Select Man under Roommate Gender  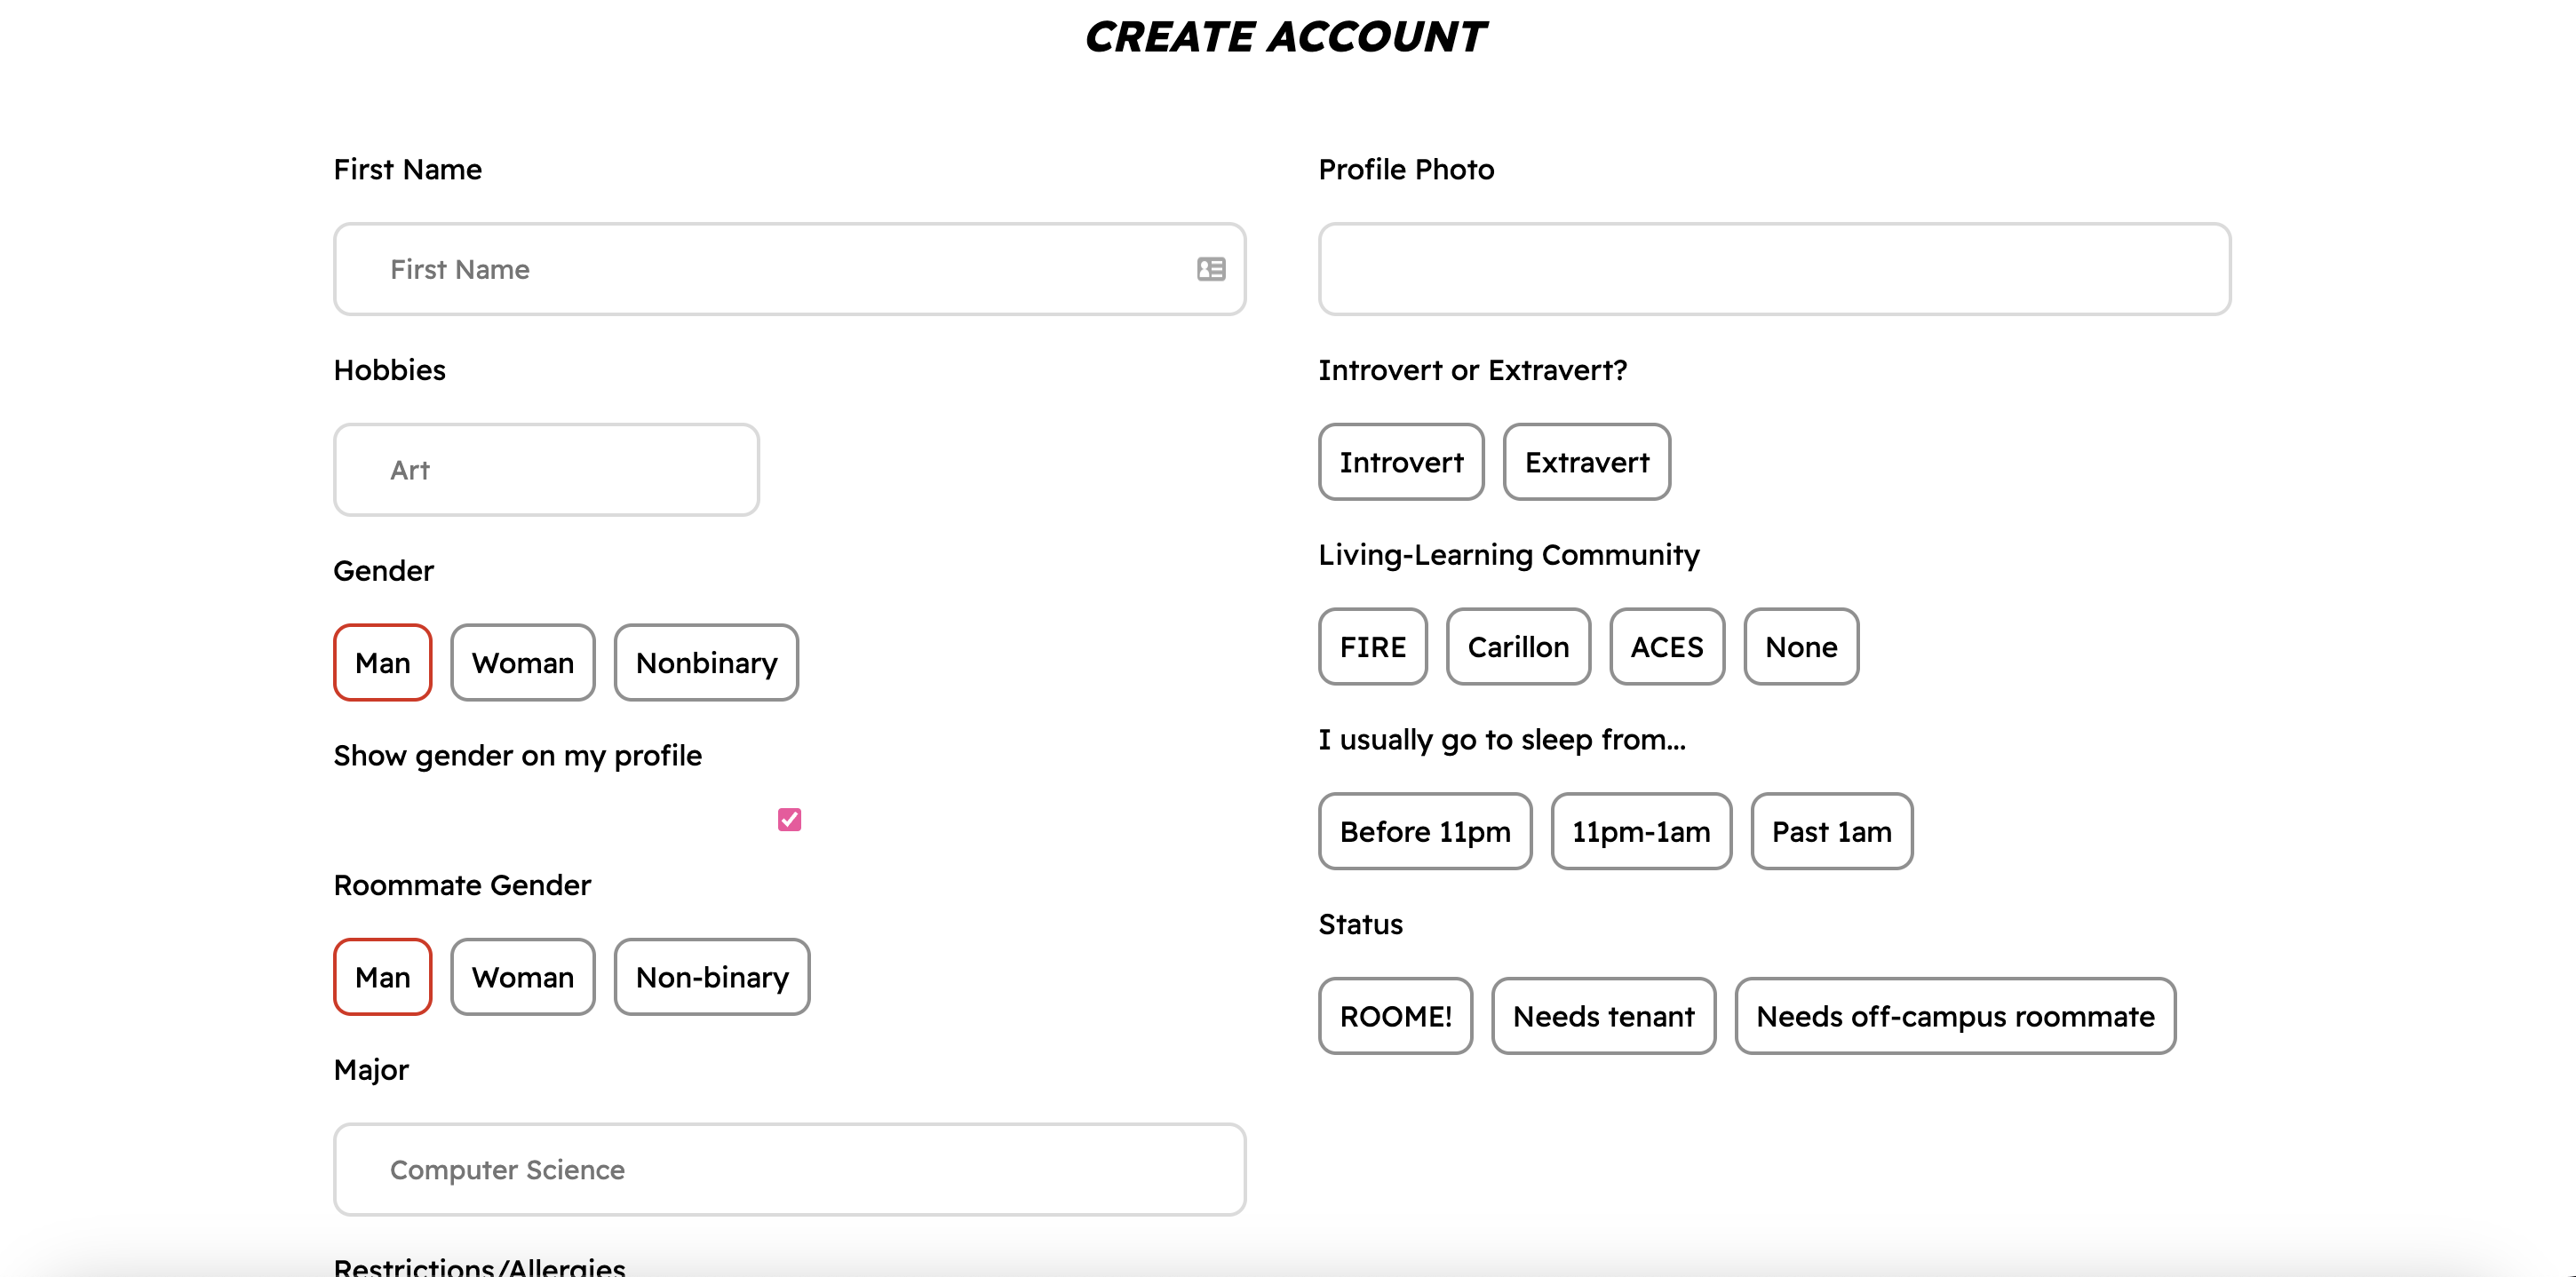[382, 977]
